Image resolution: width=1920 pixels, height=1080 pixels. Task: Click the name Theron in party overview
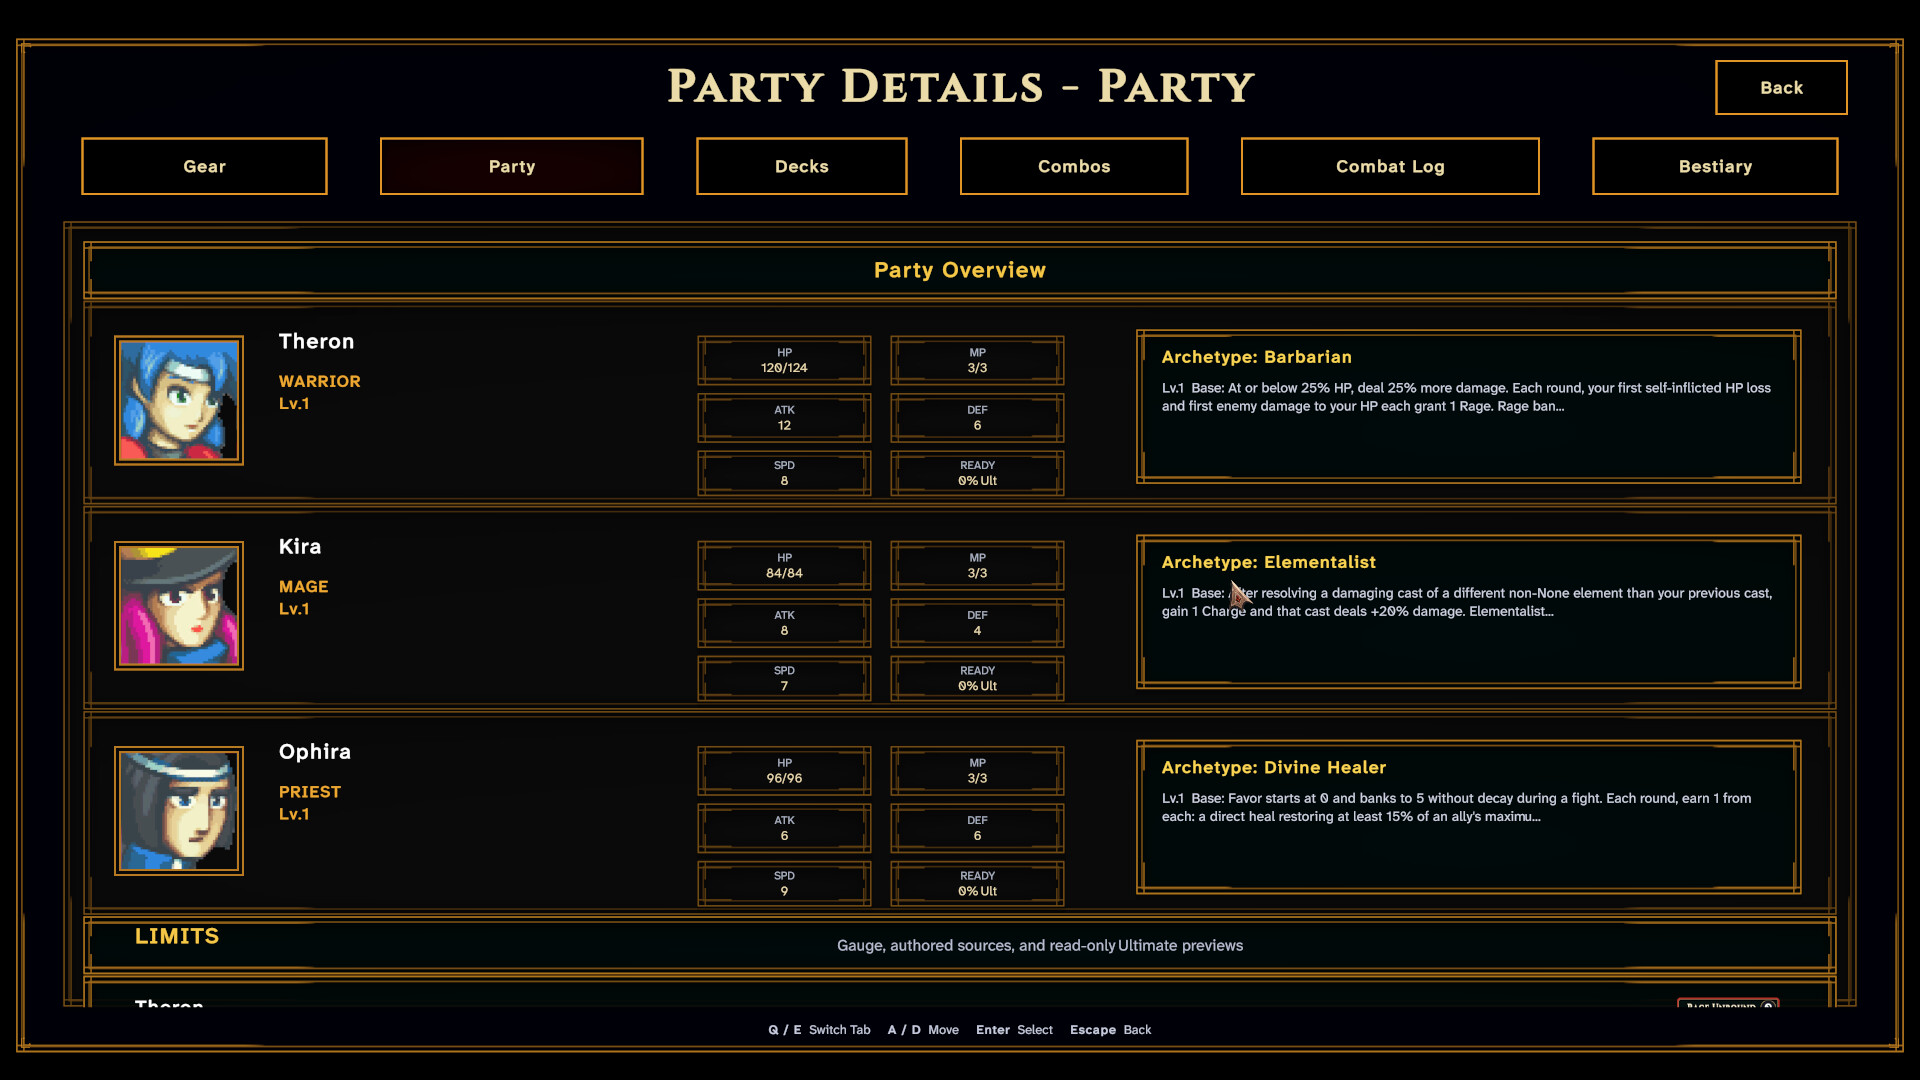click(316, 341)
